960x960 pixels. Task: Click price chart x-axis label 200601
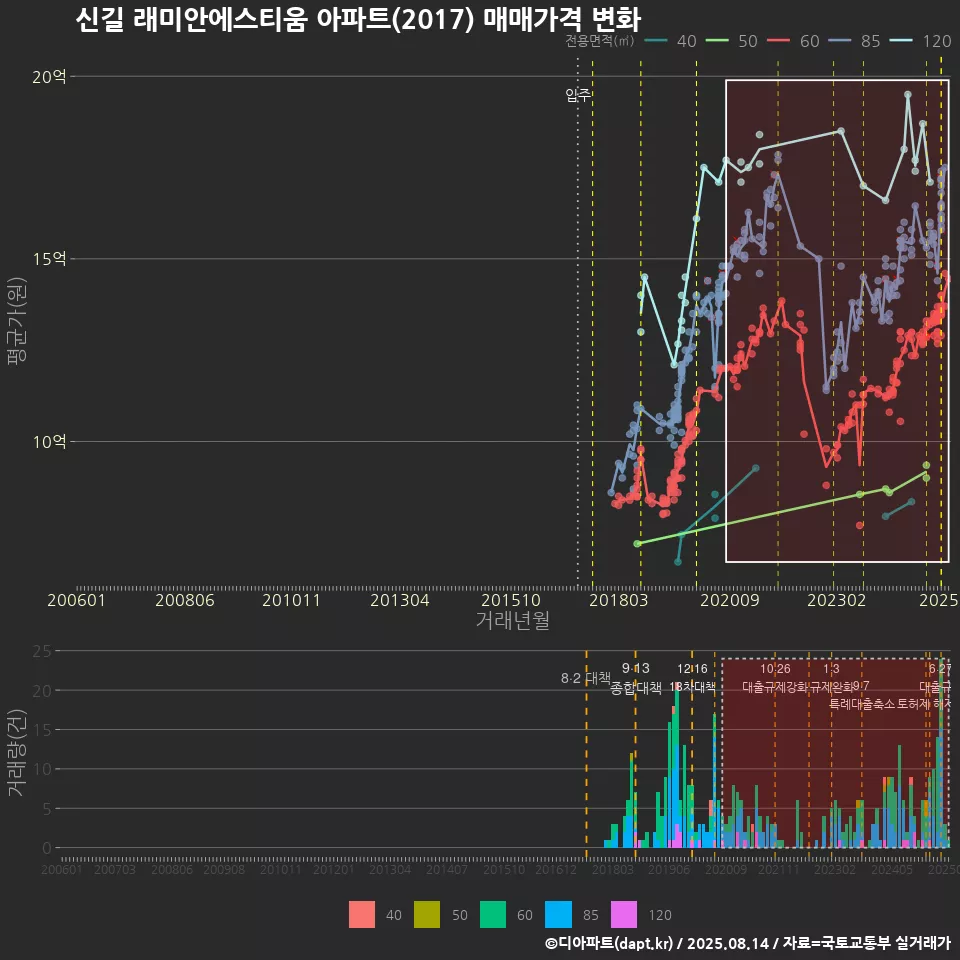tap(77, 600)
